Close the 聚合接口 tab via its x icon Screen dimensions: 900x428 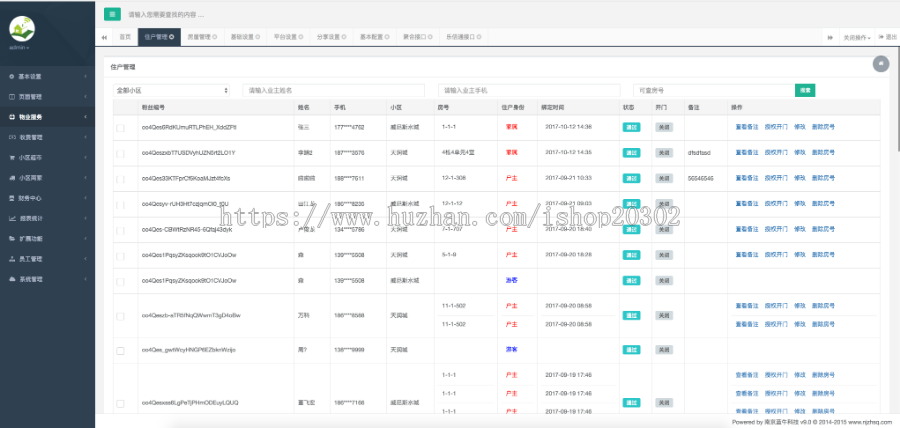pos(430,37)
